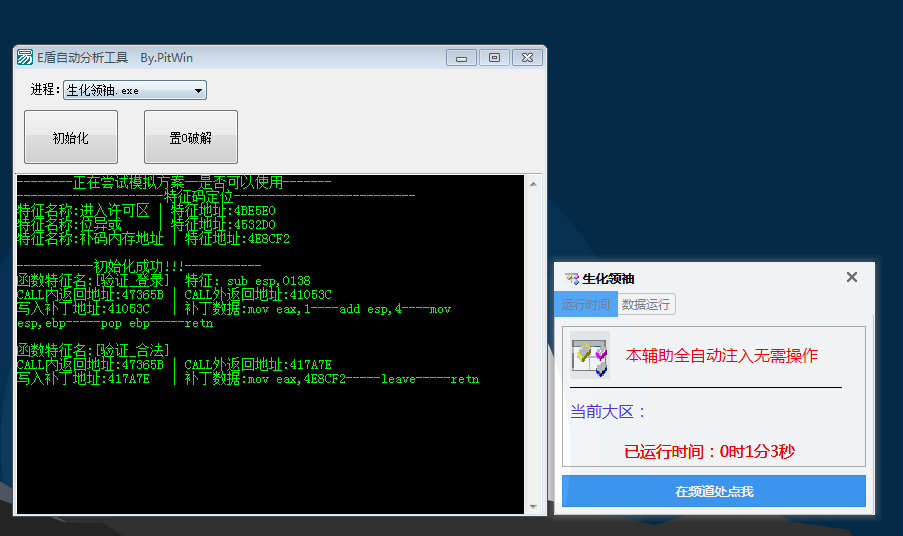Viewport: 903px width, 536px height.
Task: Close the E盾自动分析工具 window
Action: (527, 58)
